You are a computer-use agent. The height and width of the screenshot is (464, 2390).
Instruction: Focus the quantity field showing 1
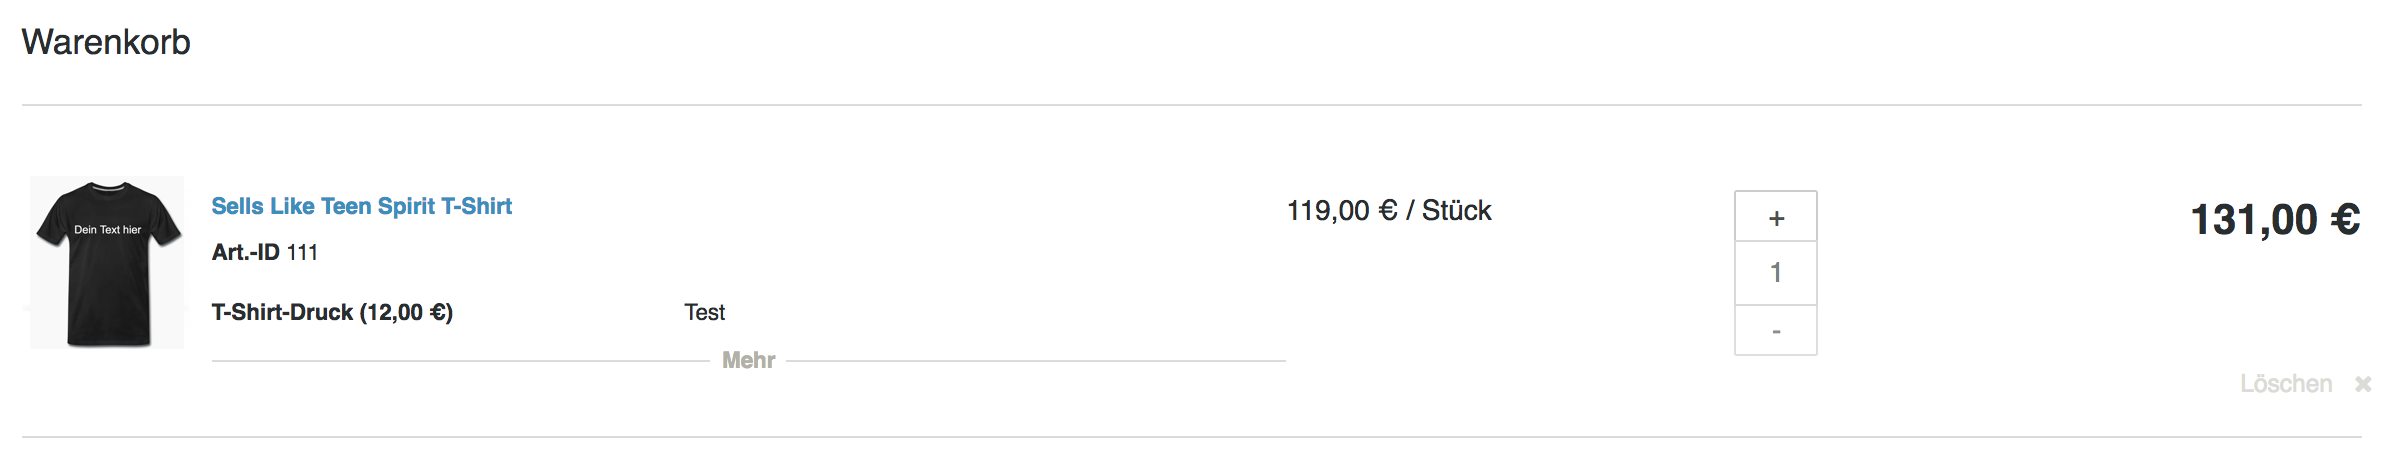click(x=1776, y=273)
